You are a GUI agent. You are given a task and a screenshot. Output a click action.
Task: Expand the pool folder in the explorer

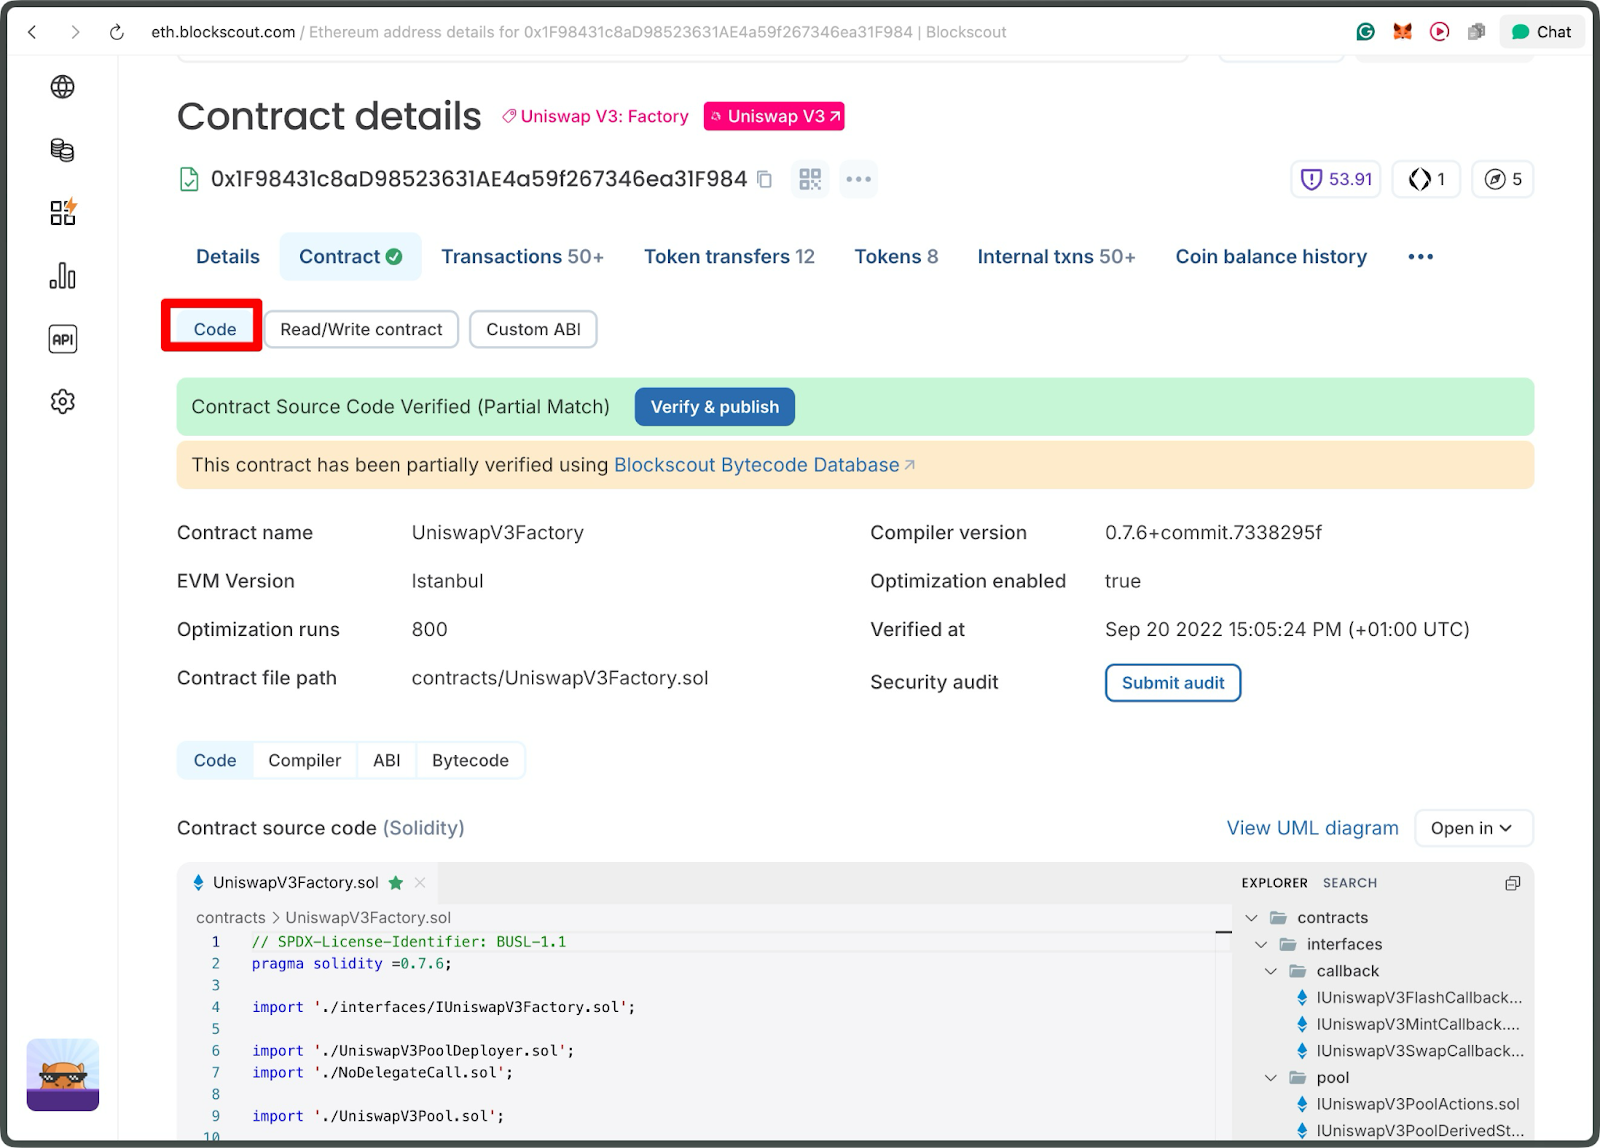tap(1270, 1077)
